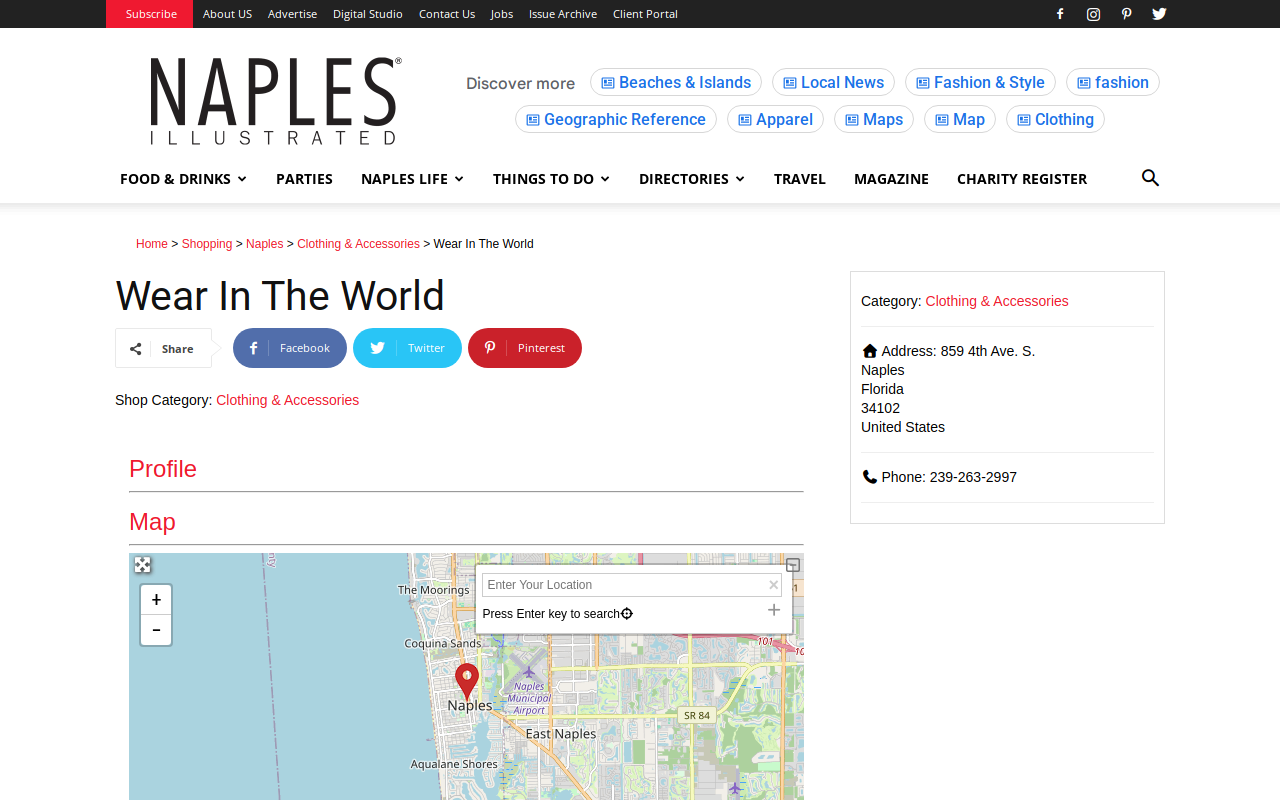This screenshot has width=1280, height=800.
Task: Expand Things To Do menu
Action: pos(551,179)
